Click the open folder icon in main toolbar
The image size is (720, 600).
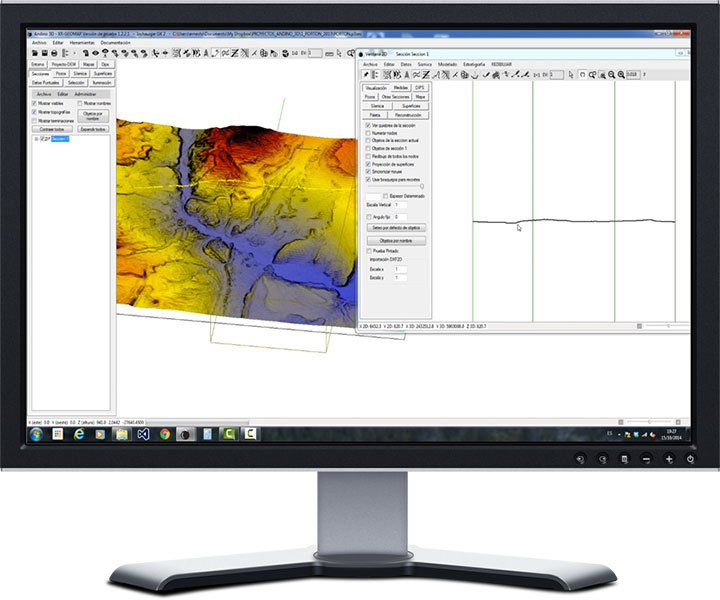tap(34, 53)
